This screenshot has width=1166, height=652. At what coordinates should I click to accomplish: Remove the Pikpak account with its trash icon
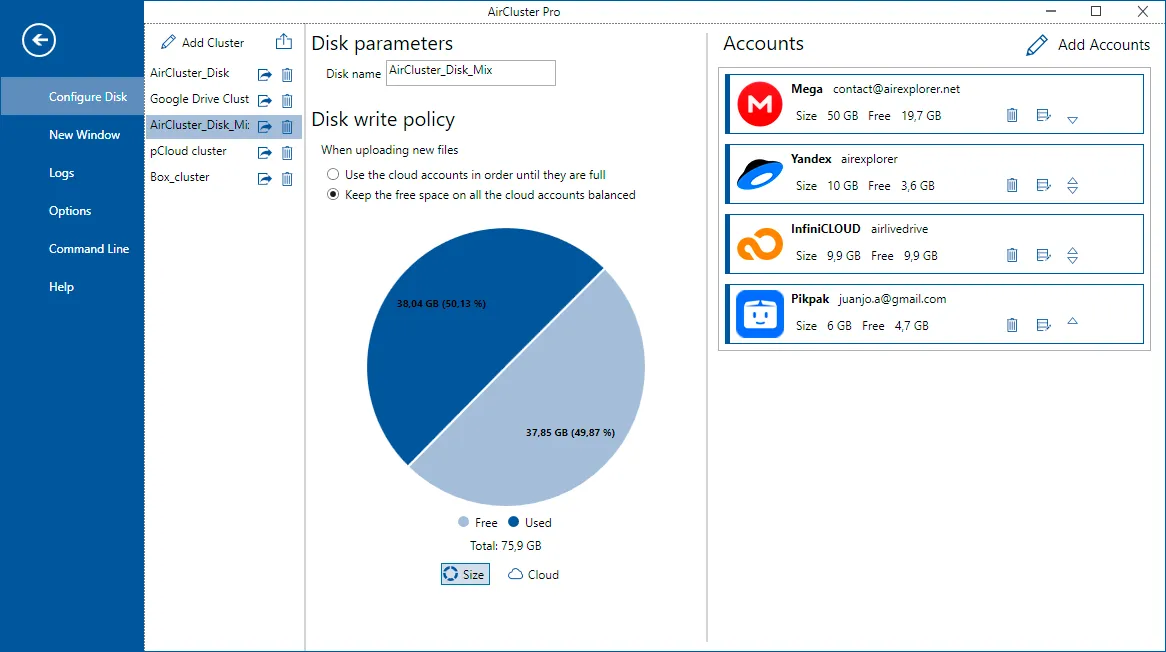coord(1012,325)
